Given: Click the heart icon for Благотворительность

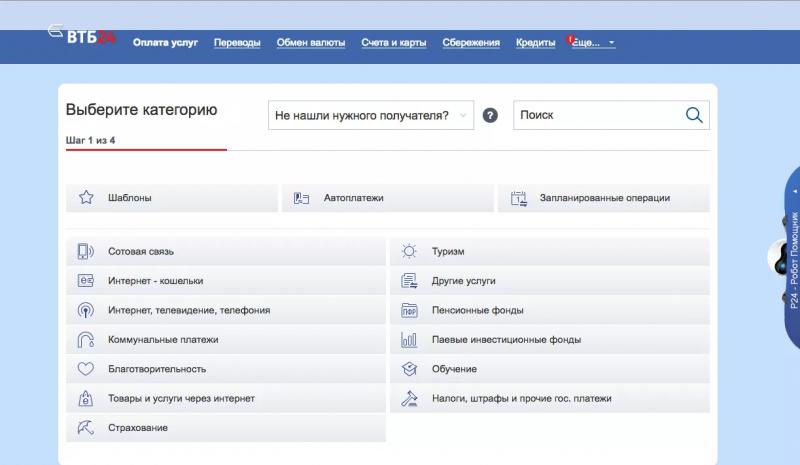Looking at the screenshot, I should [85, 369].
